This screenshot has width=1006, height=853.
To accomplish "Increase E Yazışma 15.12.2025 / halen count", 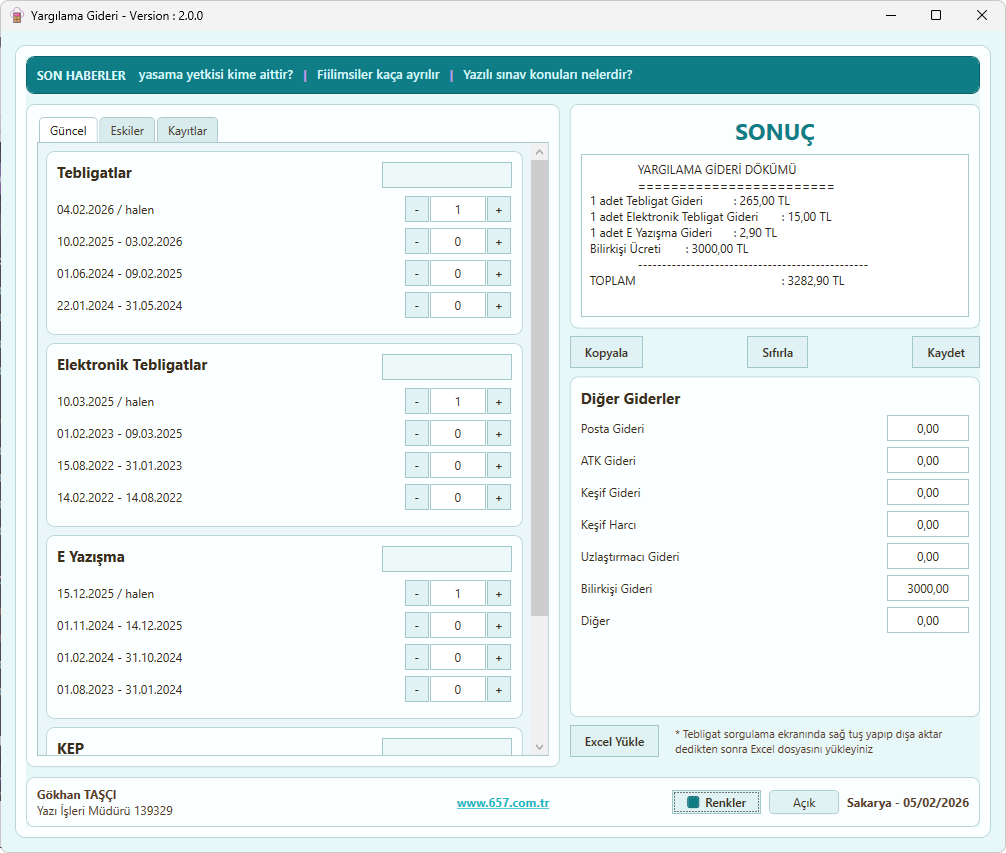I will (499, 593).
